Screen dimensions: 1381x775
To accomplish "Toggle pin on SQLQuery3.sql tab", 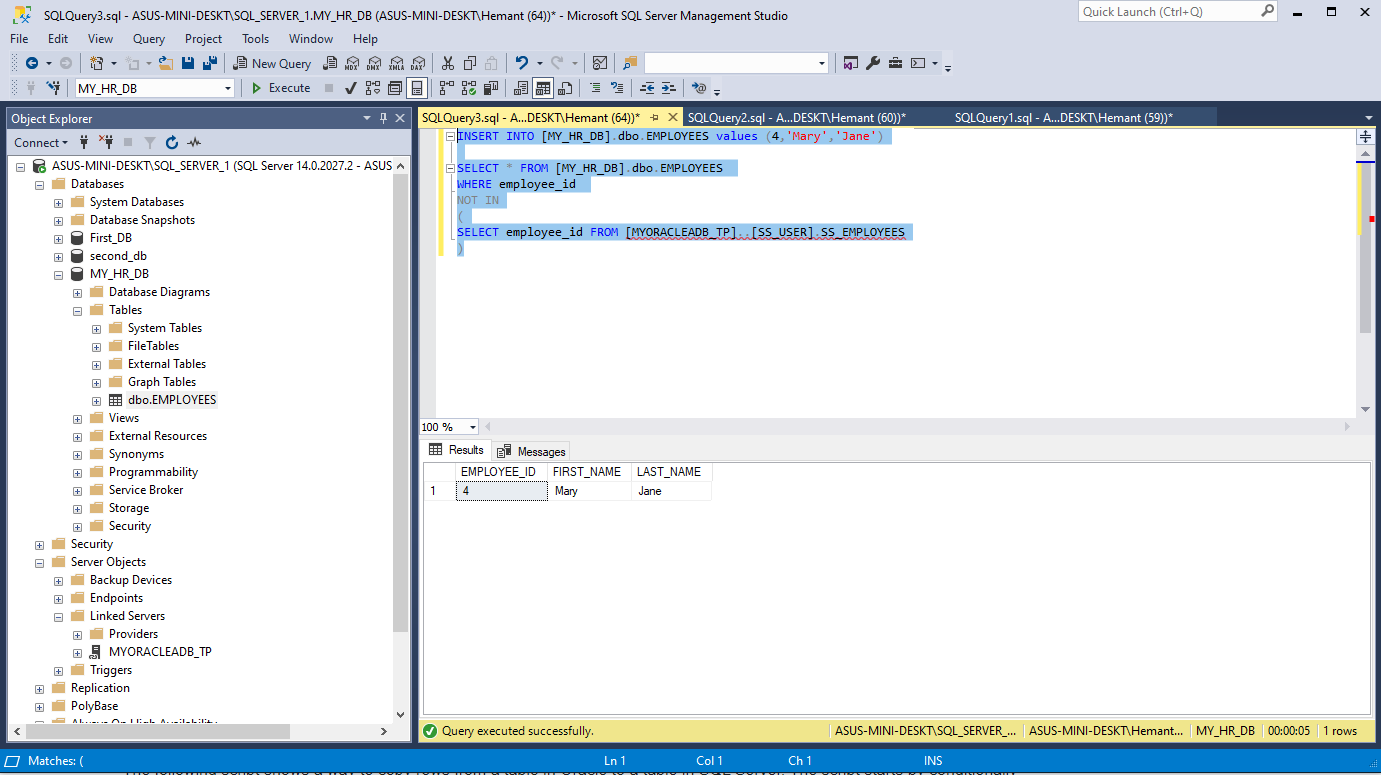I will coord(654,117).
